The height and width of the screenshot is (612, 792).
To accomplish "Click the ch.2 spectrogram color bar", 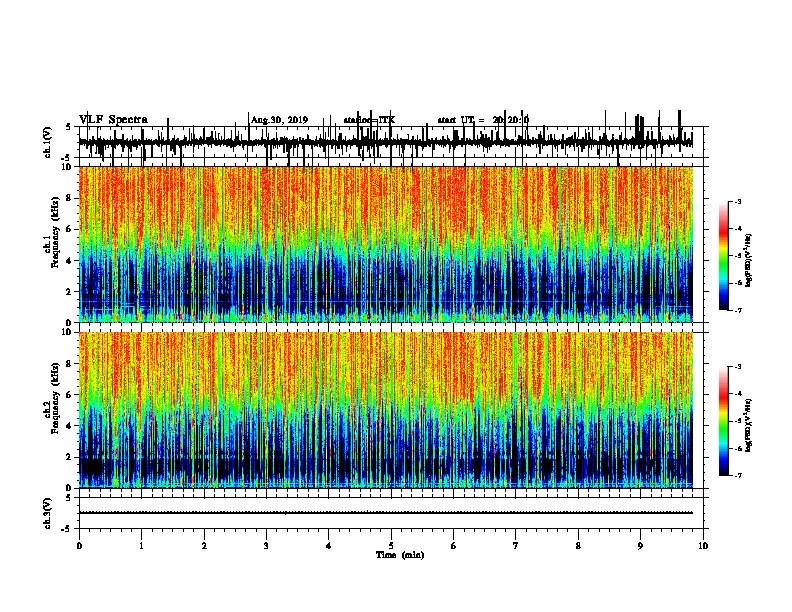I will 723,421.
